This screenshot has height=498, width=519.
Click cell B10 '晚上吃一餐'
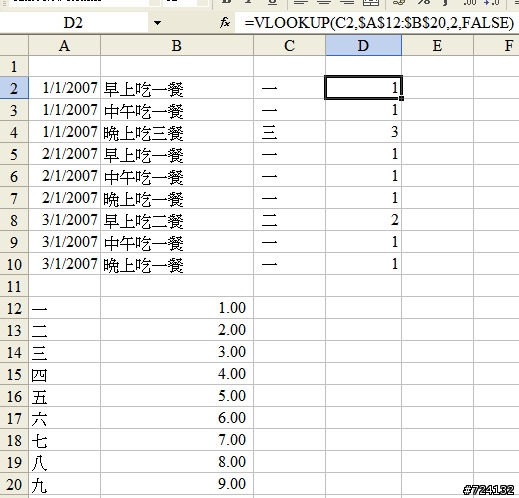click(x=177, y=264)
